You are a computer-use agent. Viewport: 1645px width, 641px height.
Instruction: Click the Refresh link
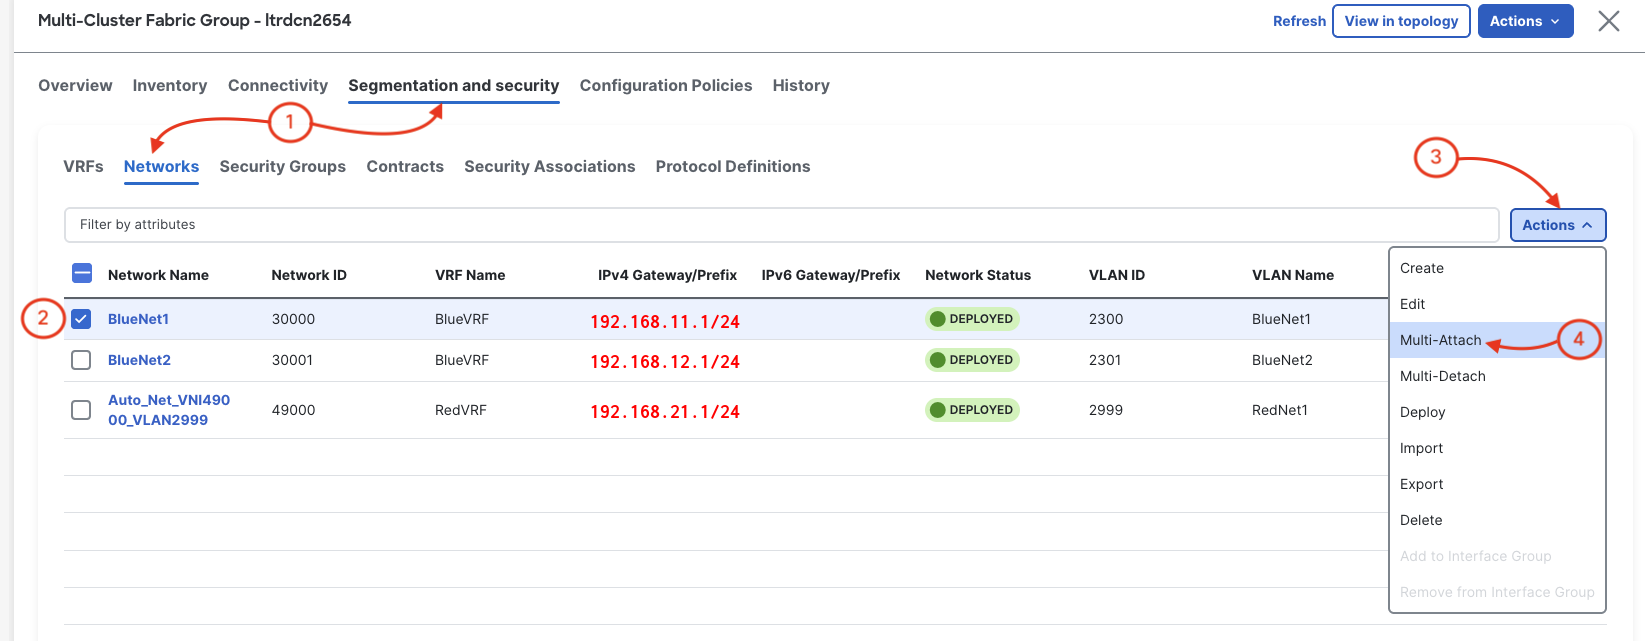pos(1299,21)
